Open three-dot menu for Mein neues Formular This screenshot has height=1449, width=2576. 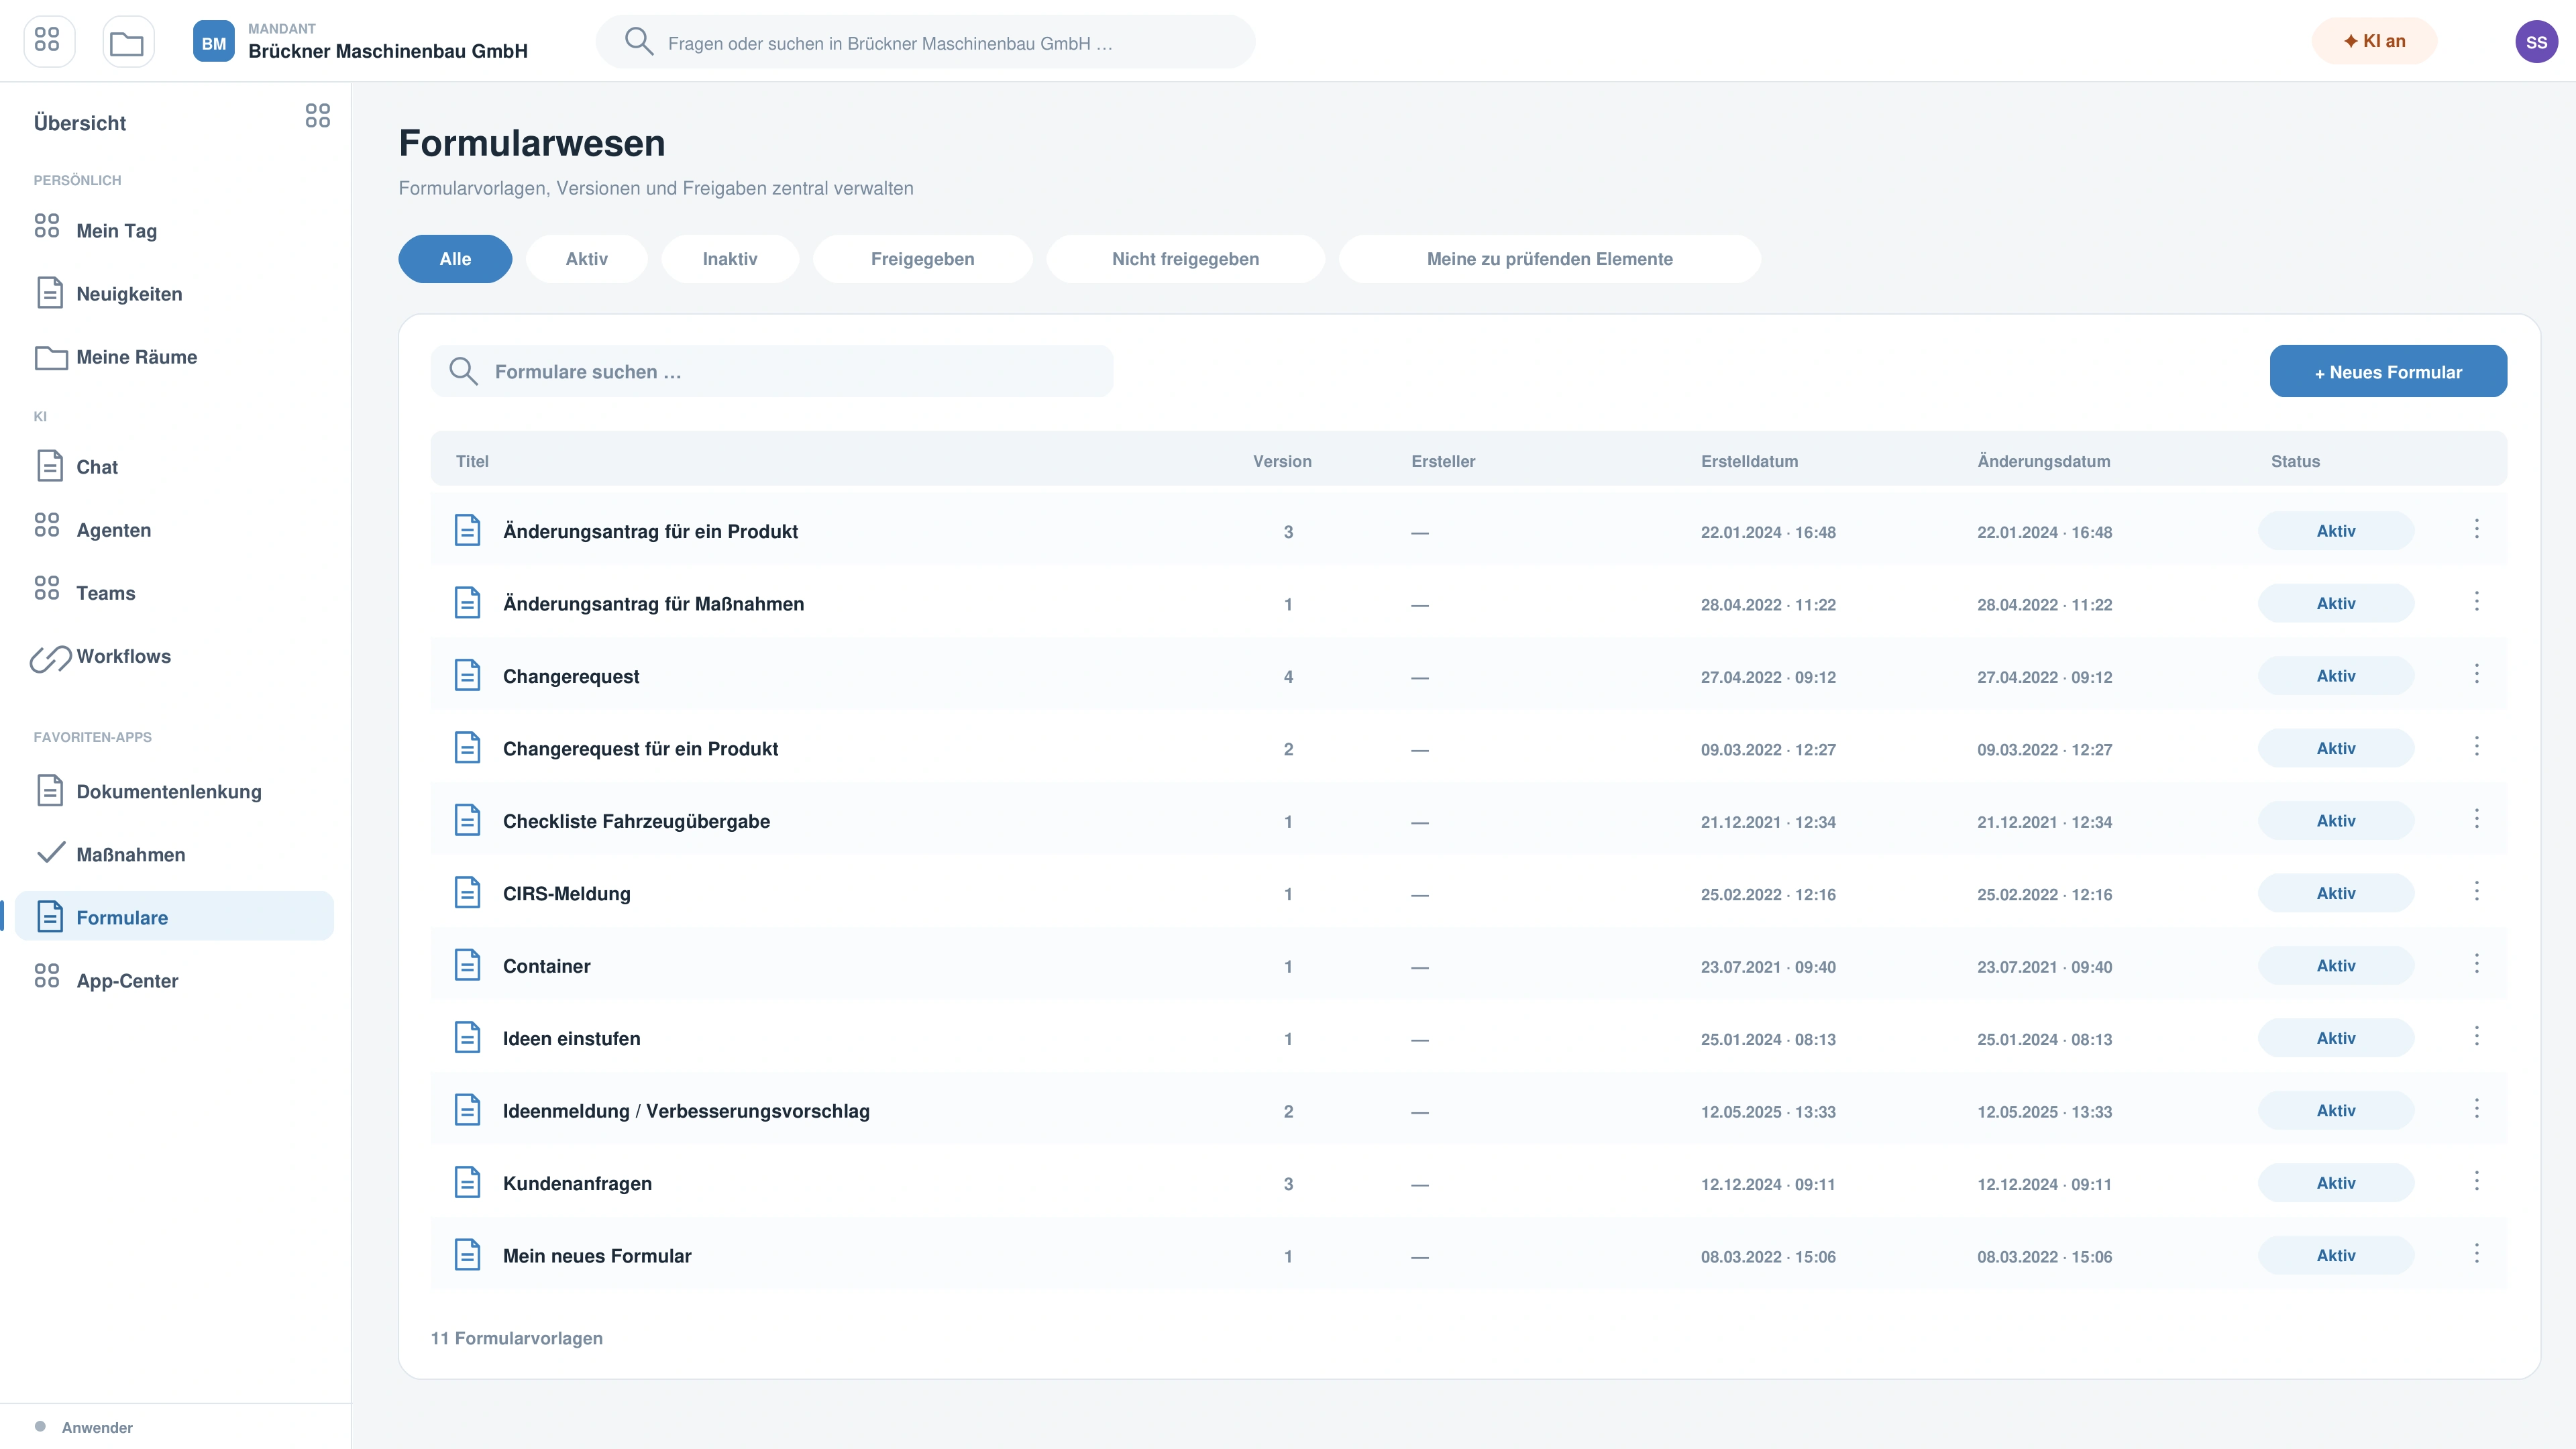(2477, 1254)
